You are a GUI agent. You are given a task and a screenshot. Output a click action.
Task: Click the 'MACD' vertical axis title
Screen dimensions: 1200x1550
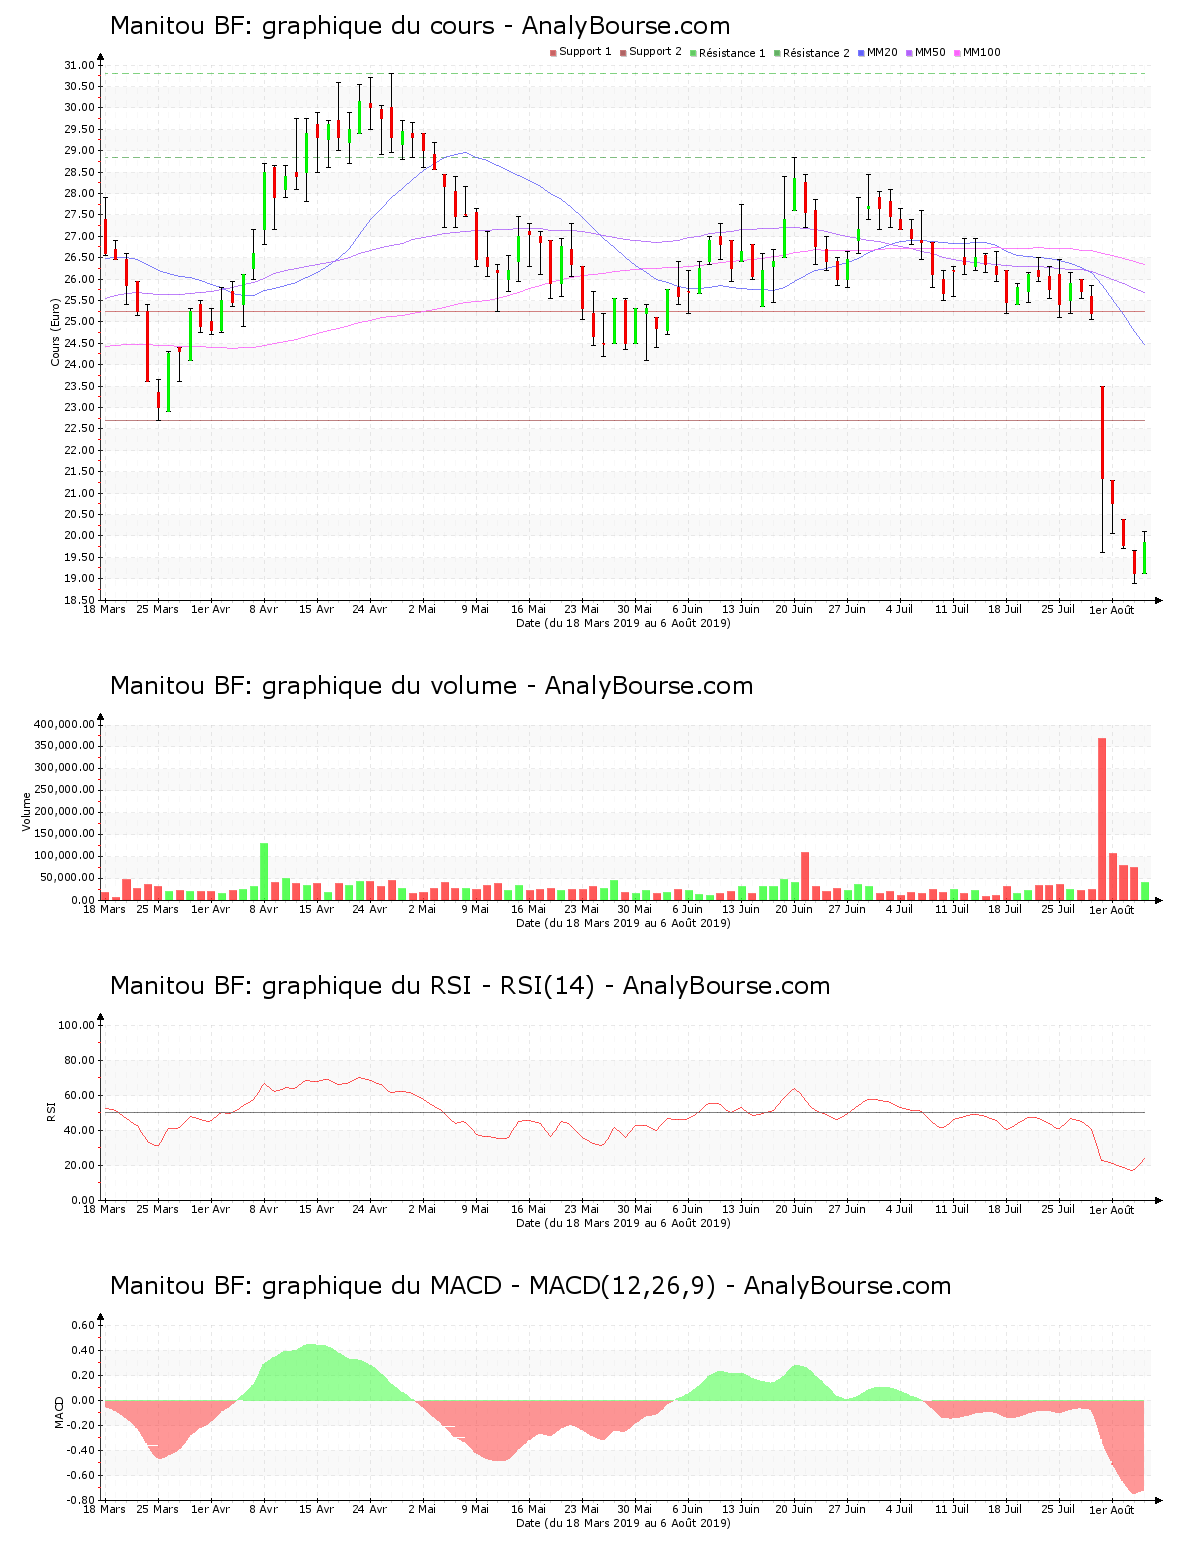59,1412
